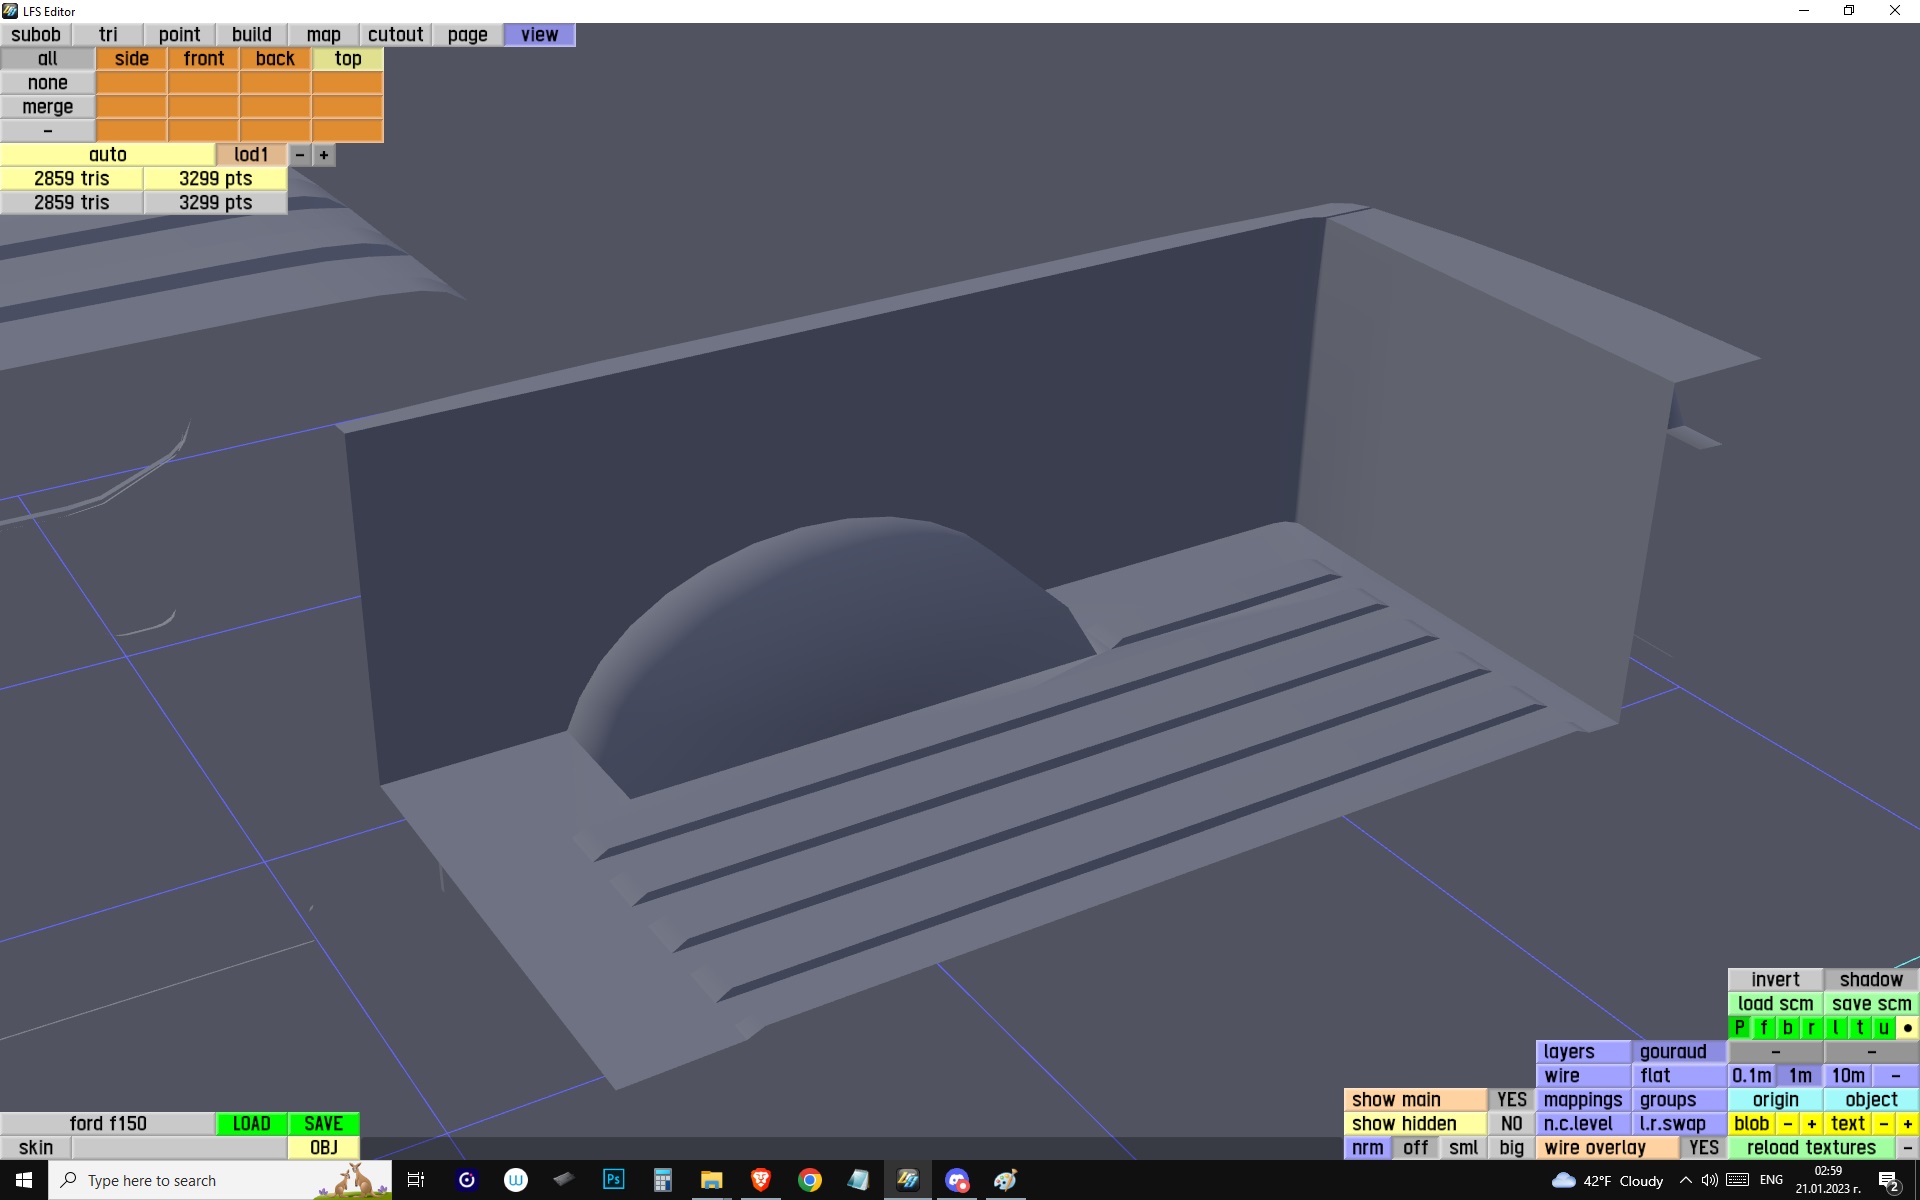1920x1200 pixels.
Task: Select the 1m grid size
Action: (1800, 1076)
